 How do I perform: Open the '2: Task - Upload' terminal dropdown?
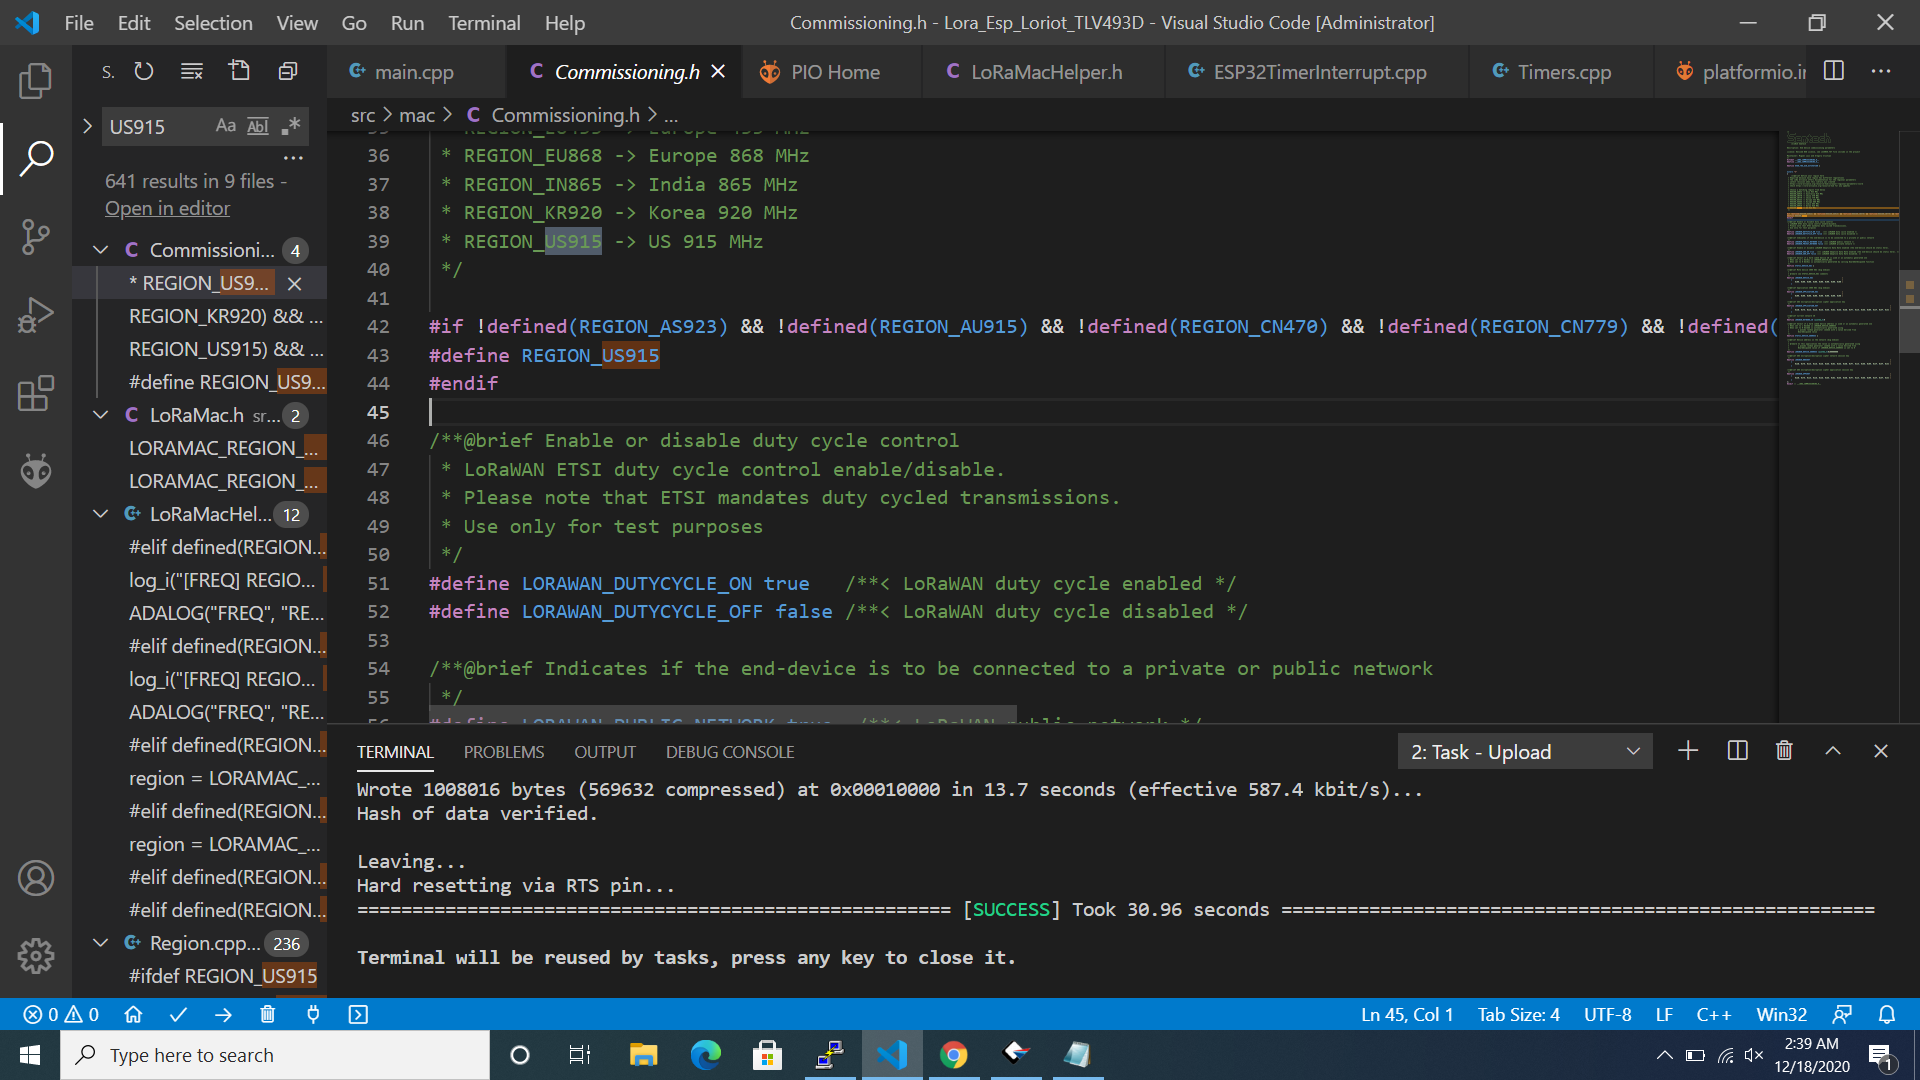click(x=1632, y=751)
